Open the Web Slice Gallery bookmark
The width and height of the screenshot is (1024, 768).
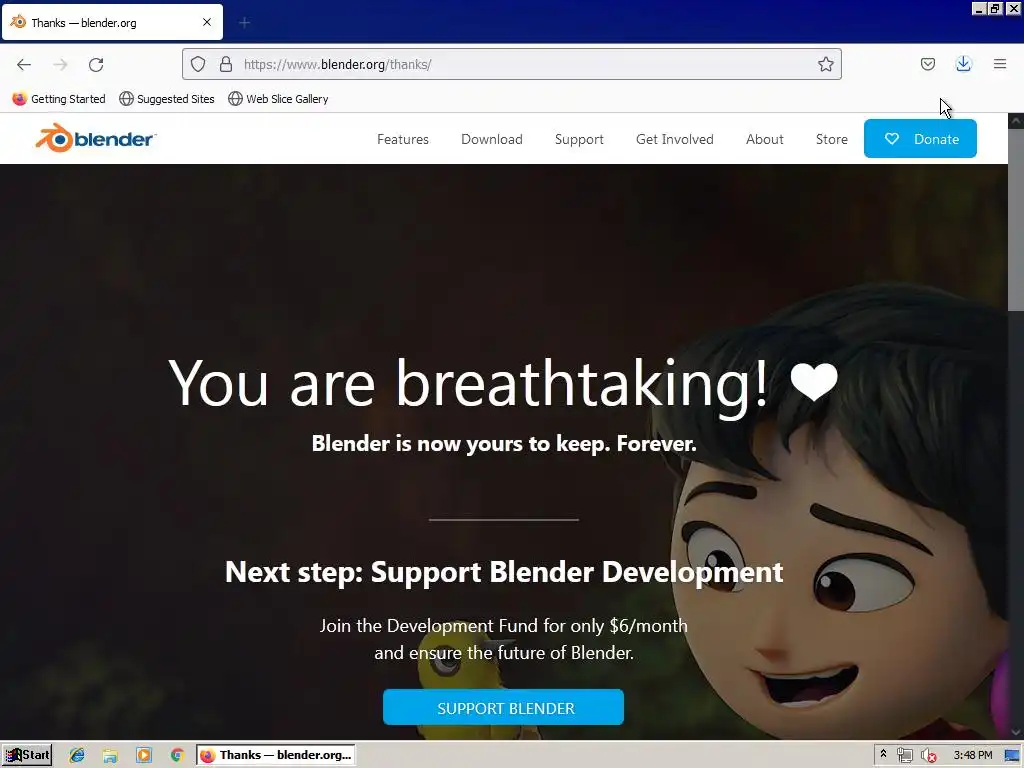(278, 99)
